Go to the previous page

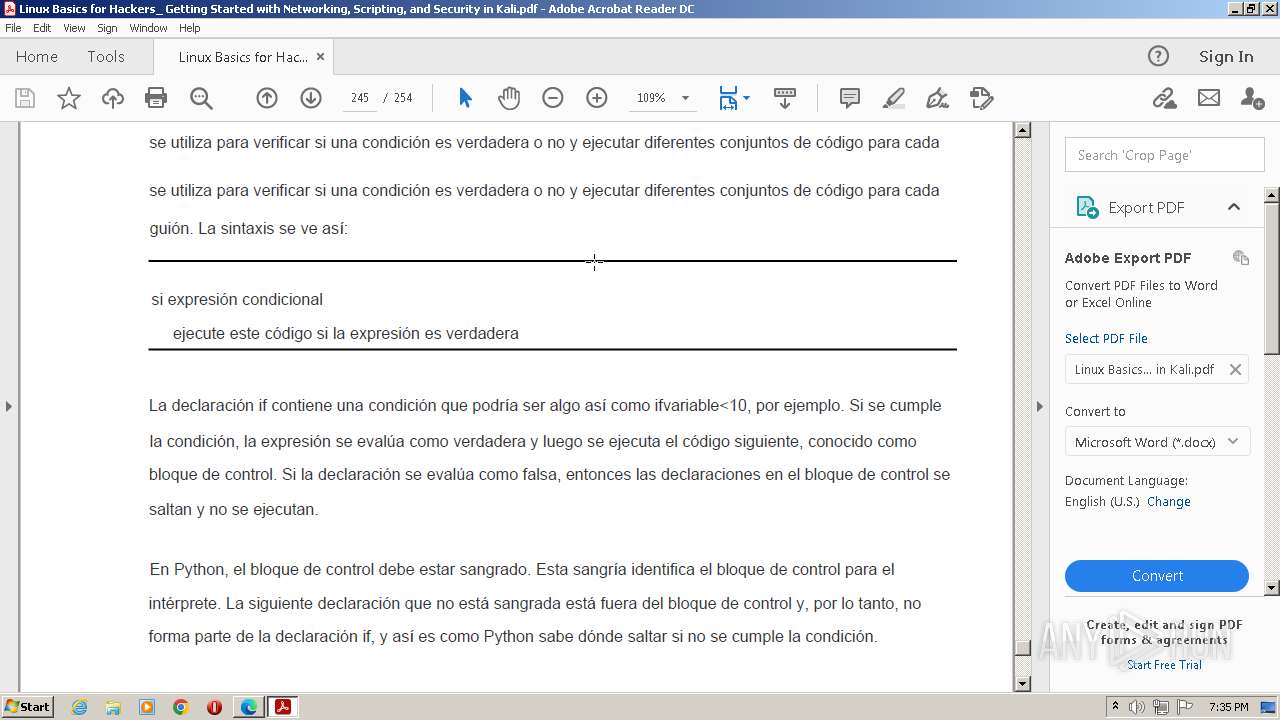[x=267, y=98]
